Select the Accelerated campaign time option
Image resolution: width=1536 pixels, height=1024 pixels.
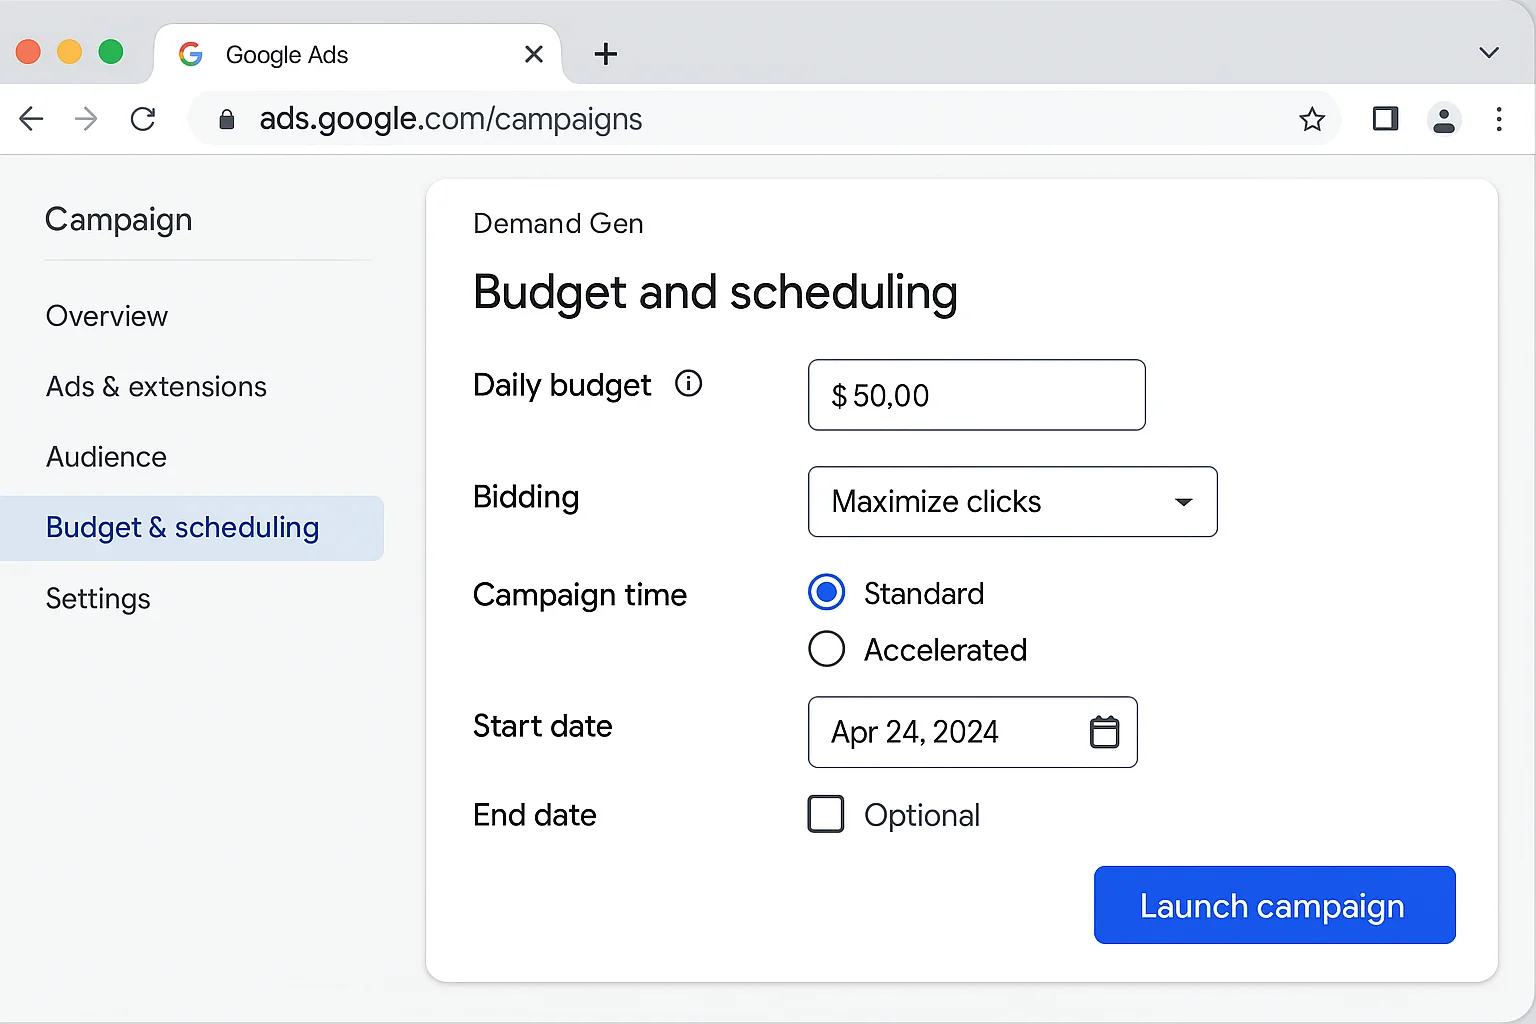(x=826, y=649)
